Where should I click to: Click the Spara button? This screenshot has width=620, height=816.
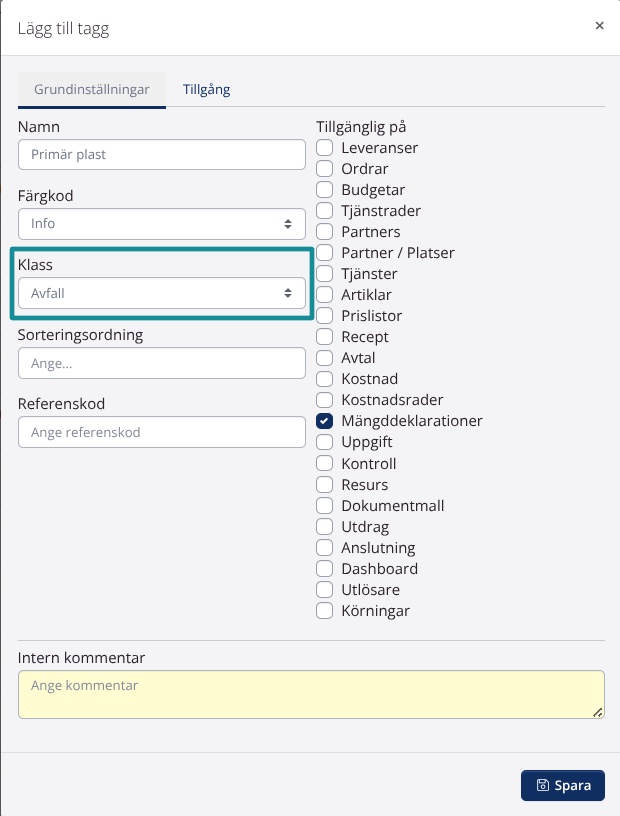tap(562, 785)
